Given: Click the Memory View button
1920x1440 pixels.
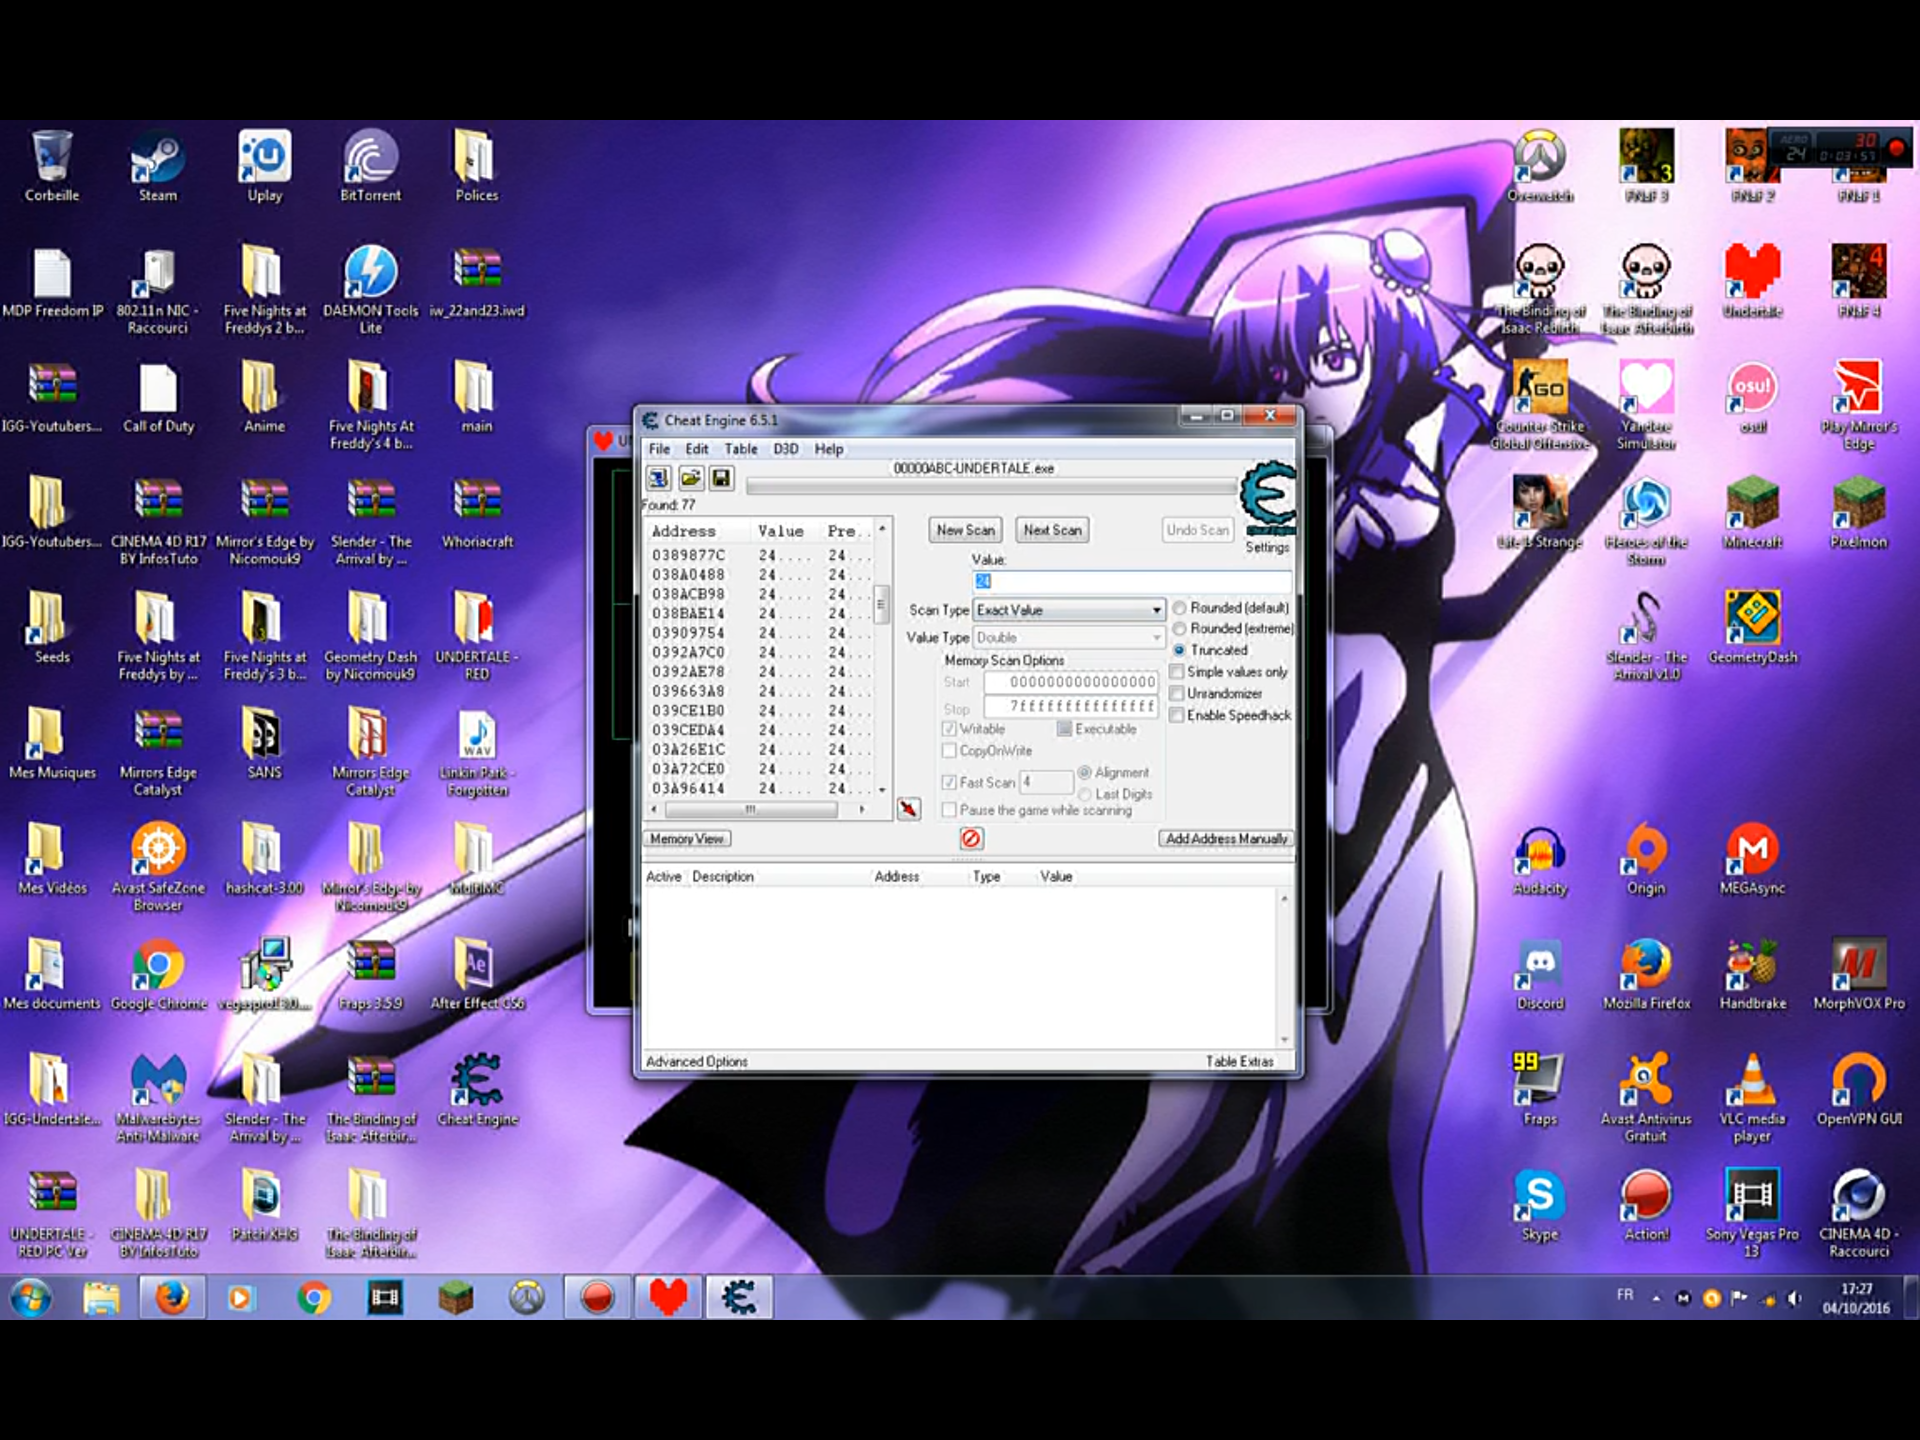Looking at the screenshot, I should pos(687,839).
